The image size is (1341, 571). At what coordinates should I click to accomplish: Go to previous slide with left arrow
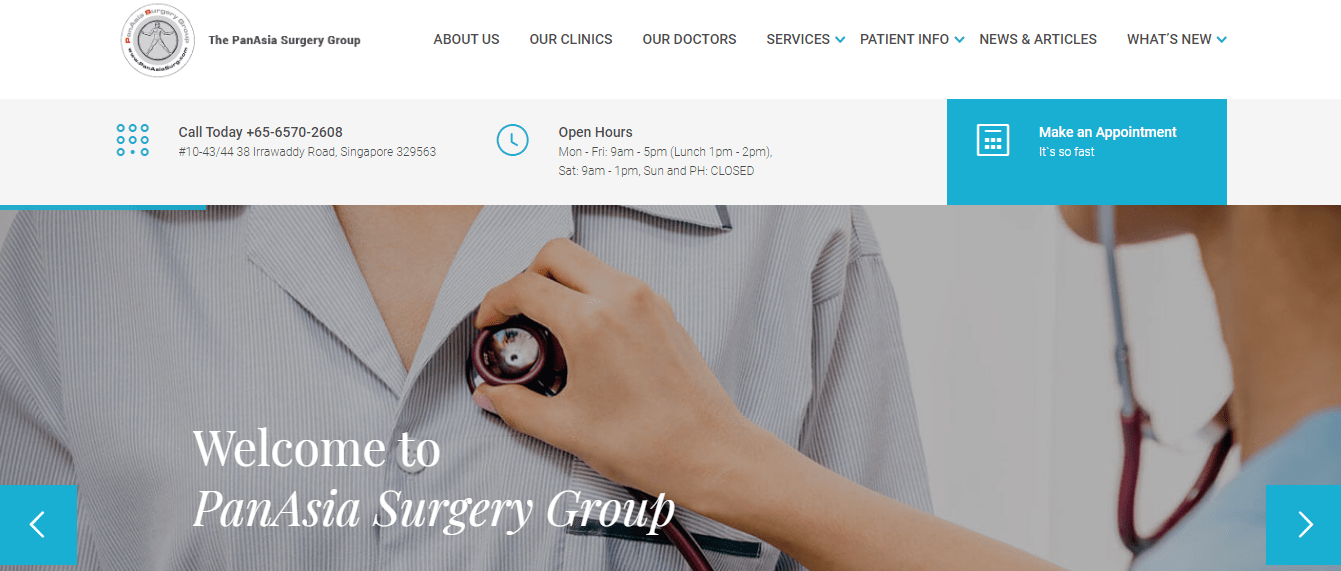click(38, 525)
